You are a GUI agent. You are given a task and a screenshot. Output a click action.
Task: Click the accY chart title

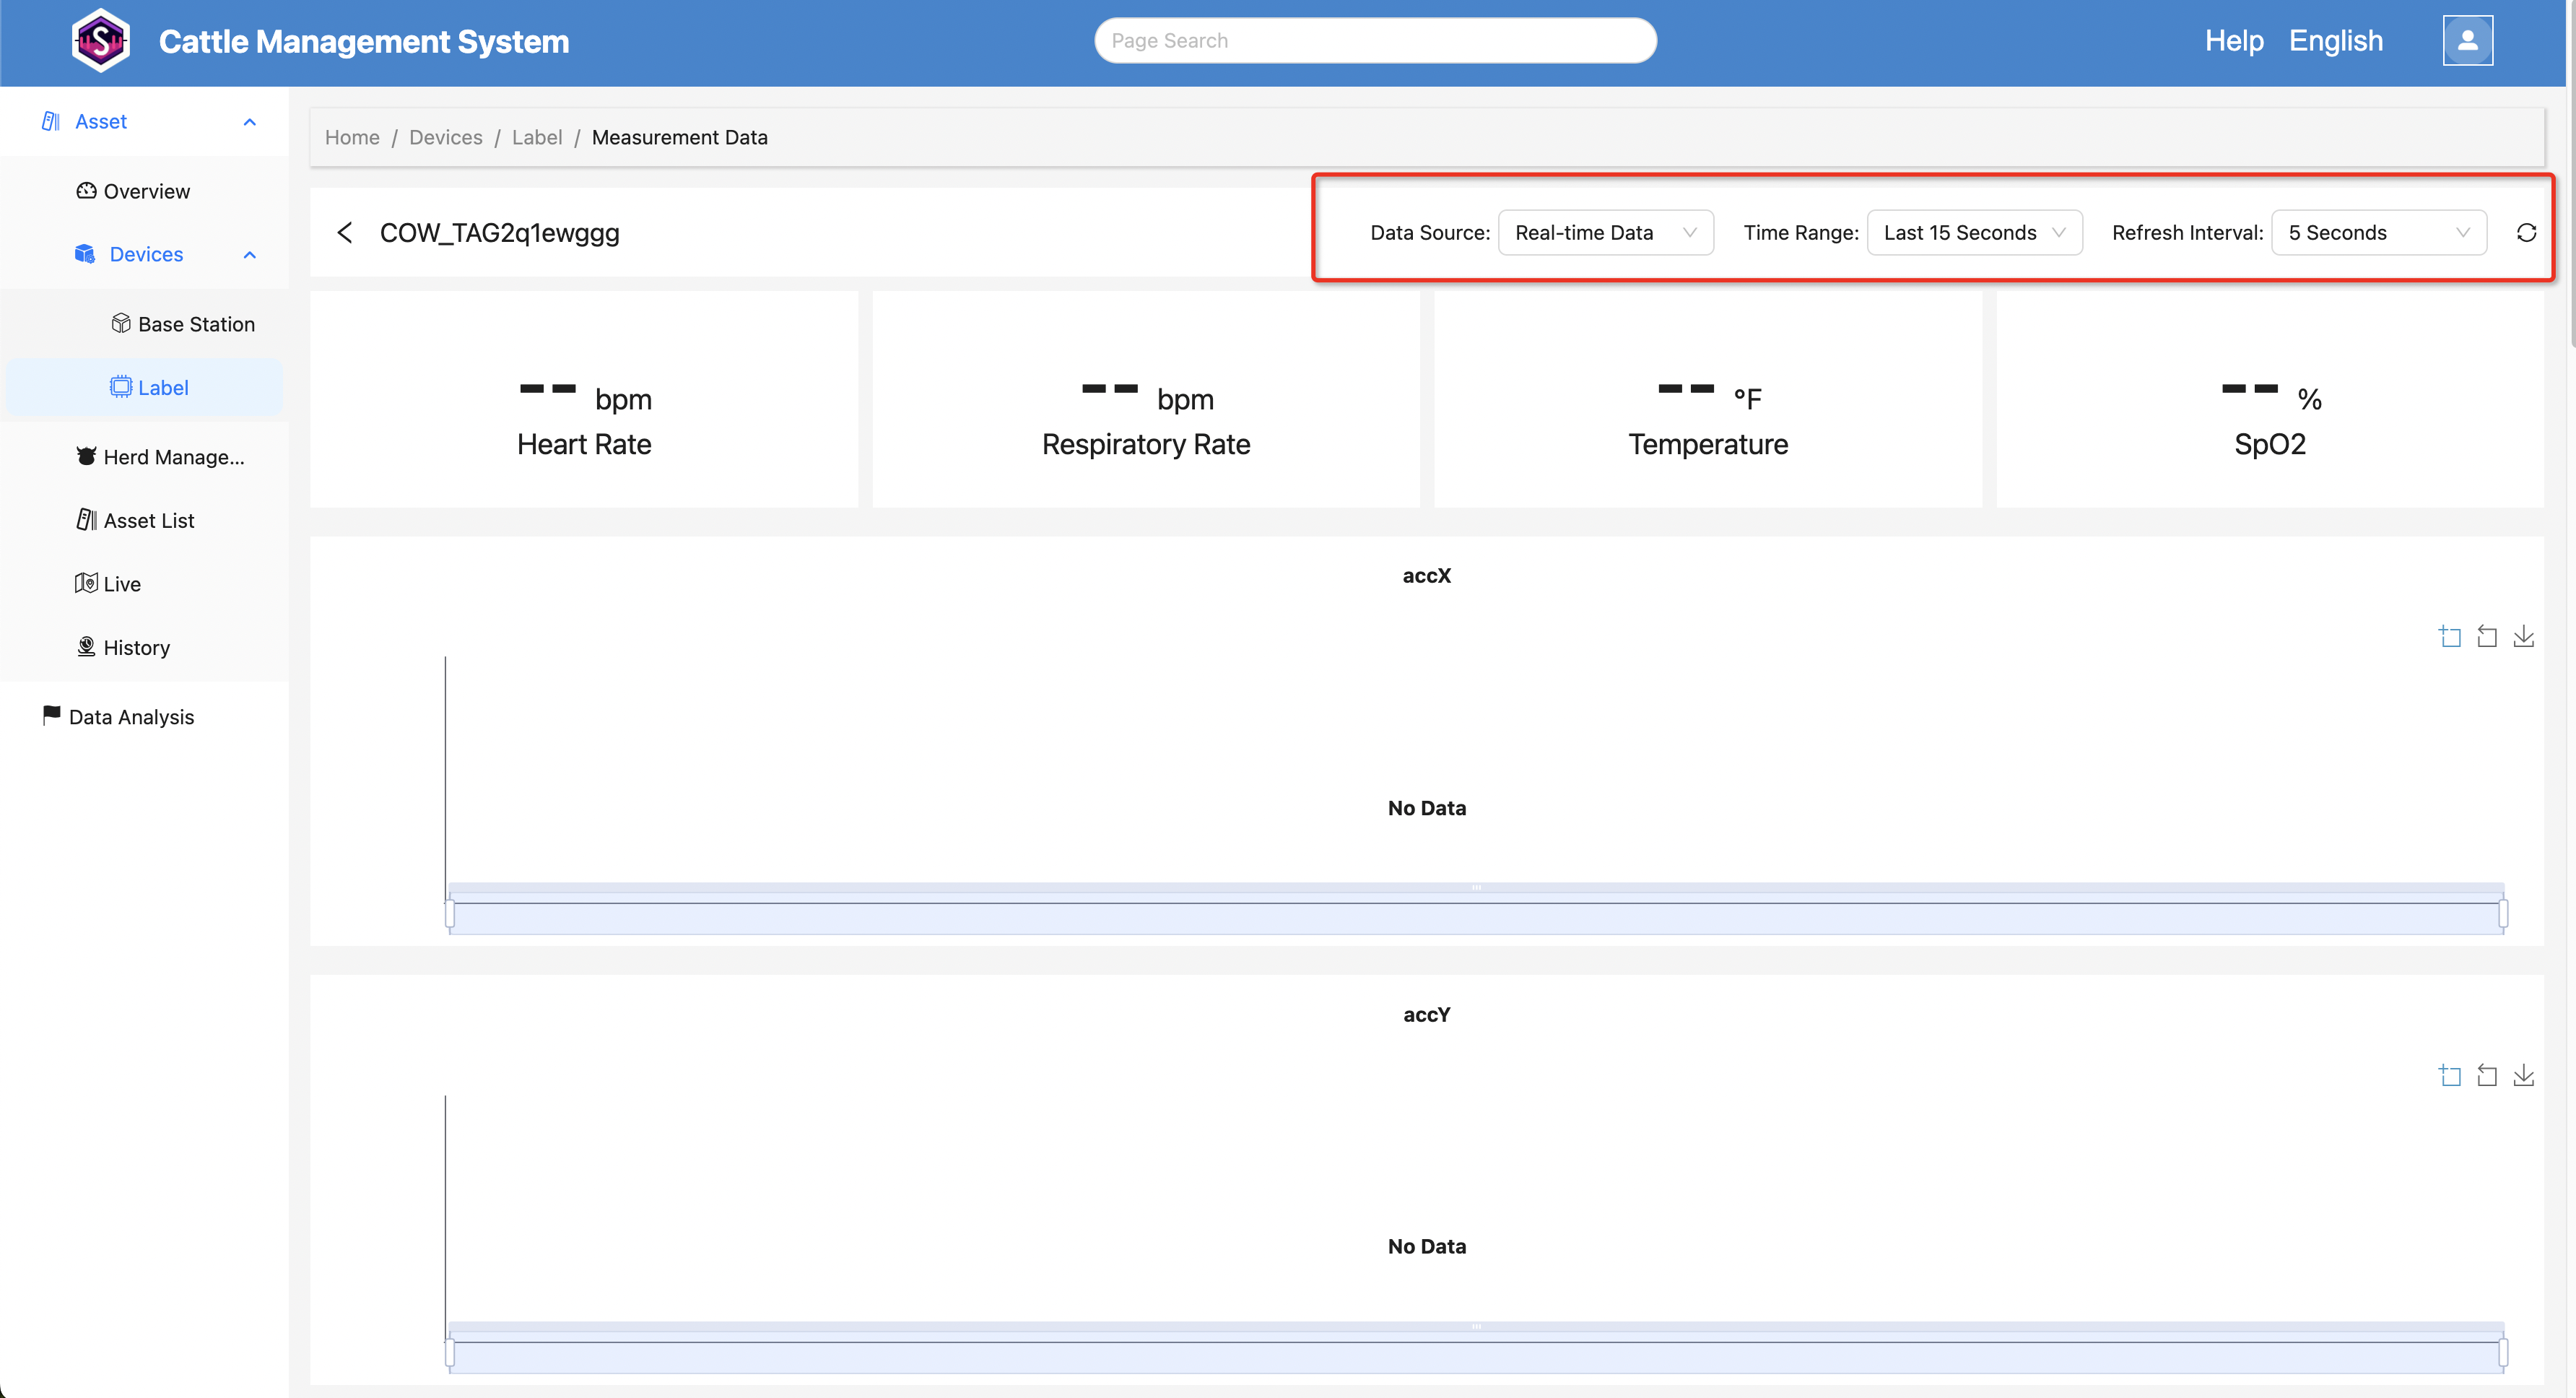tap(1427, 1014)
